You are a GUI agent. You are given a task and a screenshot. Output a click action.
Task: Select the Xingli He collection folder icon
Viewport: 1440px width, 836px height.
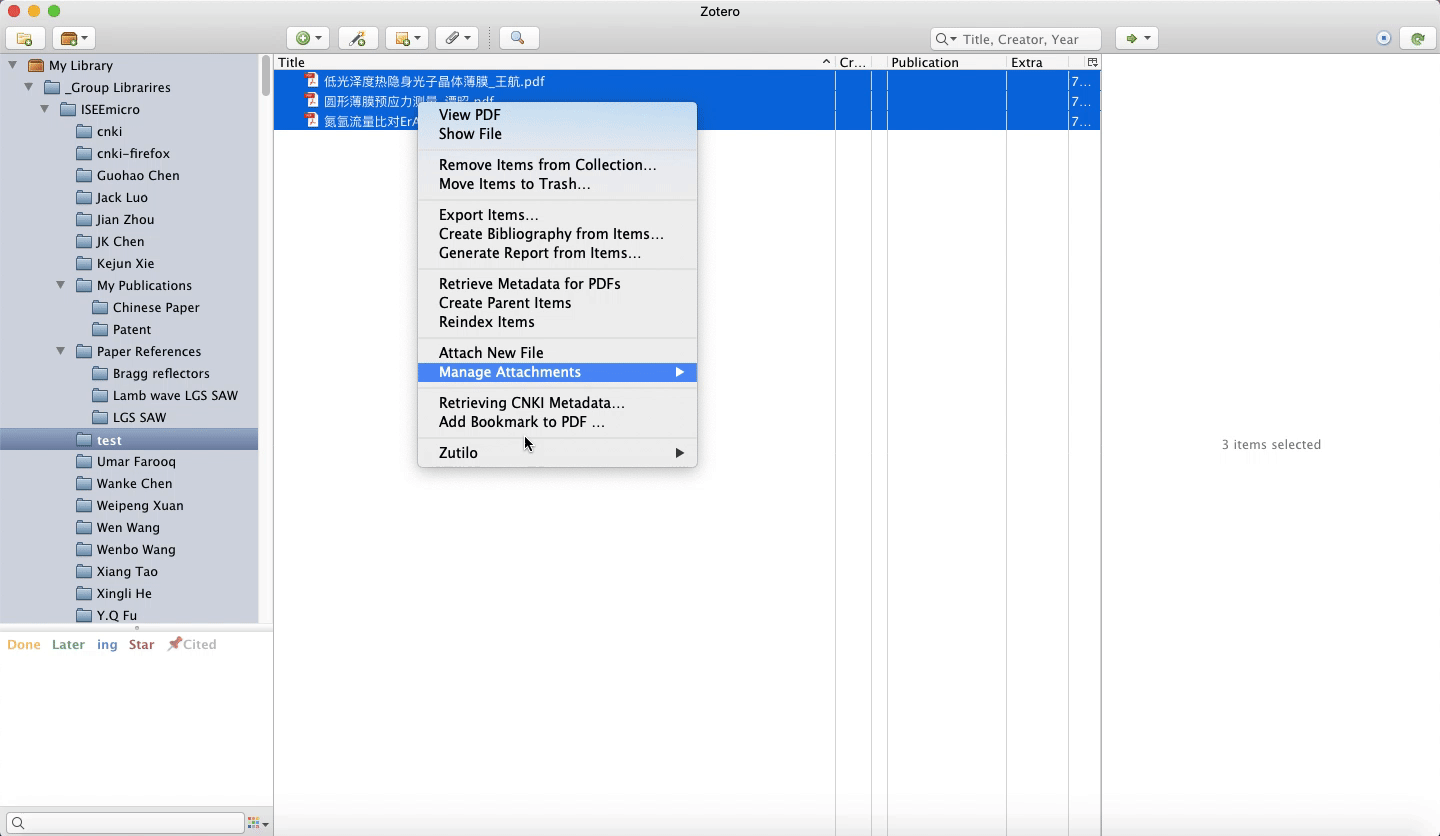pyautogui.click(x=84, y=593)
